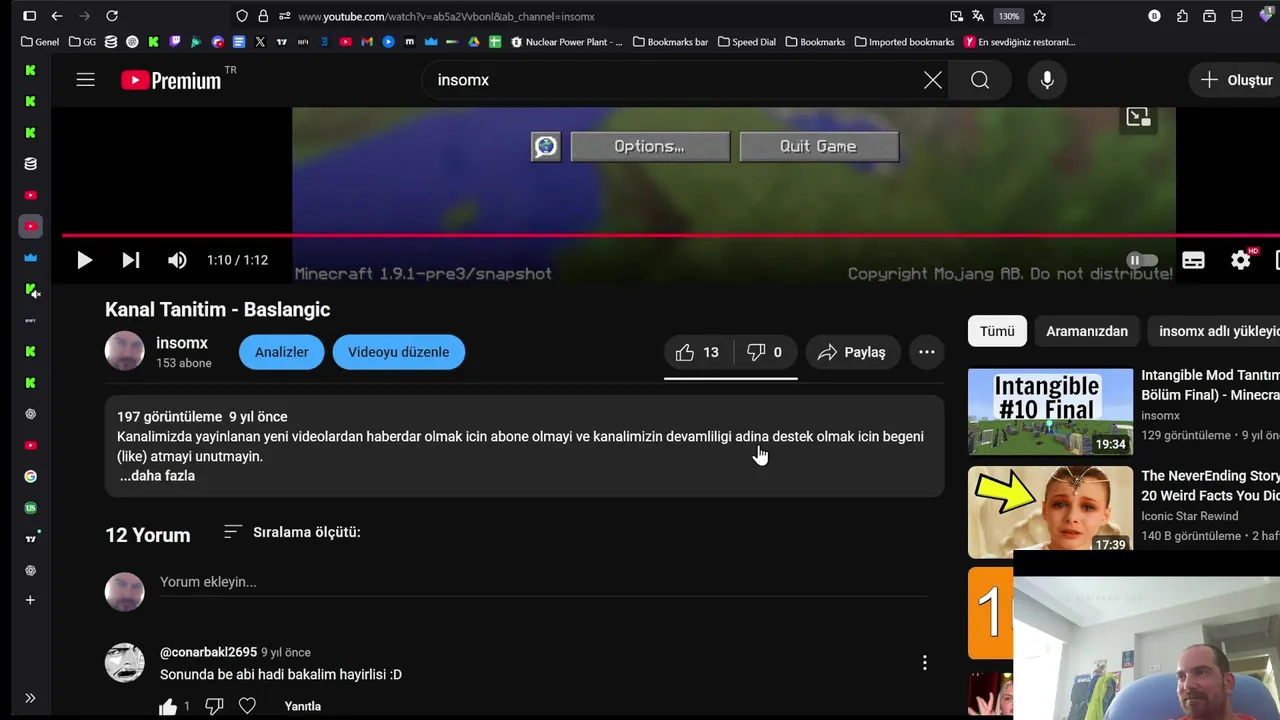This screenshot has height=720, width=1280.
Task: Open the Speed Dial folder
Action: tap(746, 42)
